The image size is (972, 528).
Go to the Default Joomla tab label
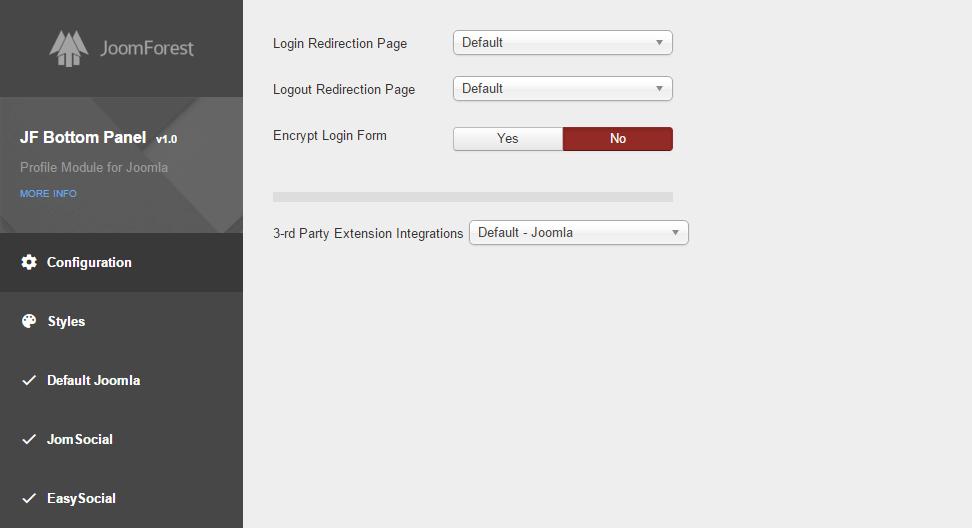pos(93,381)
